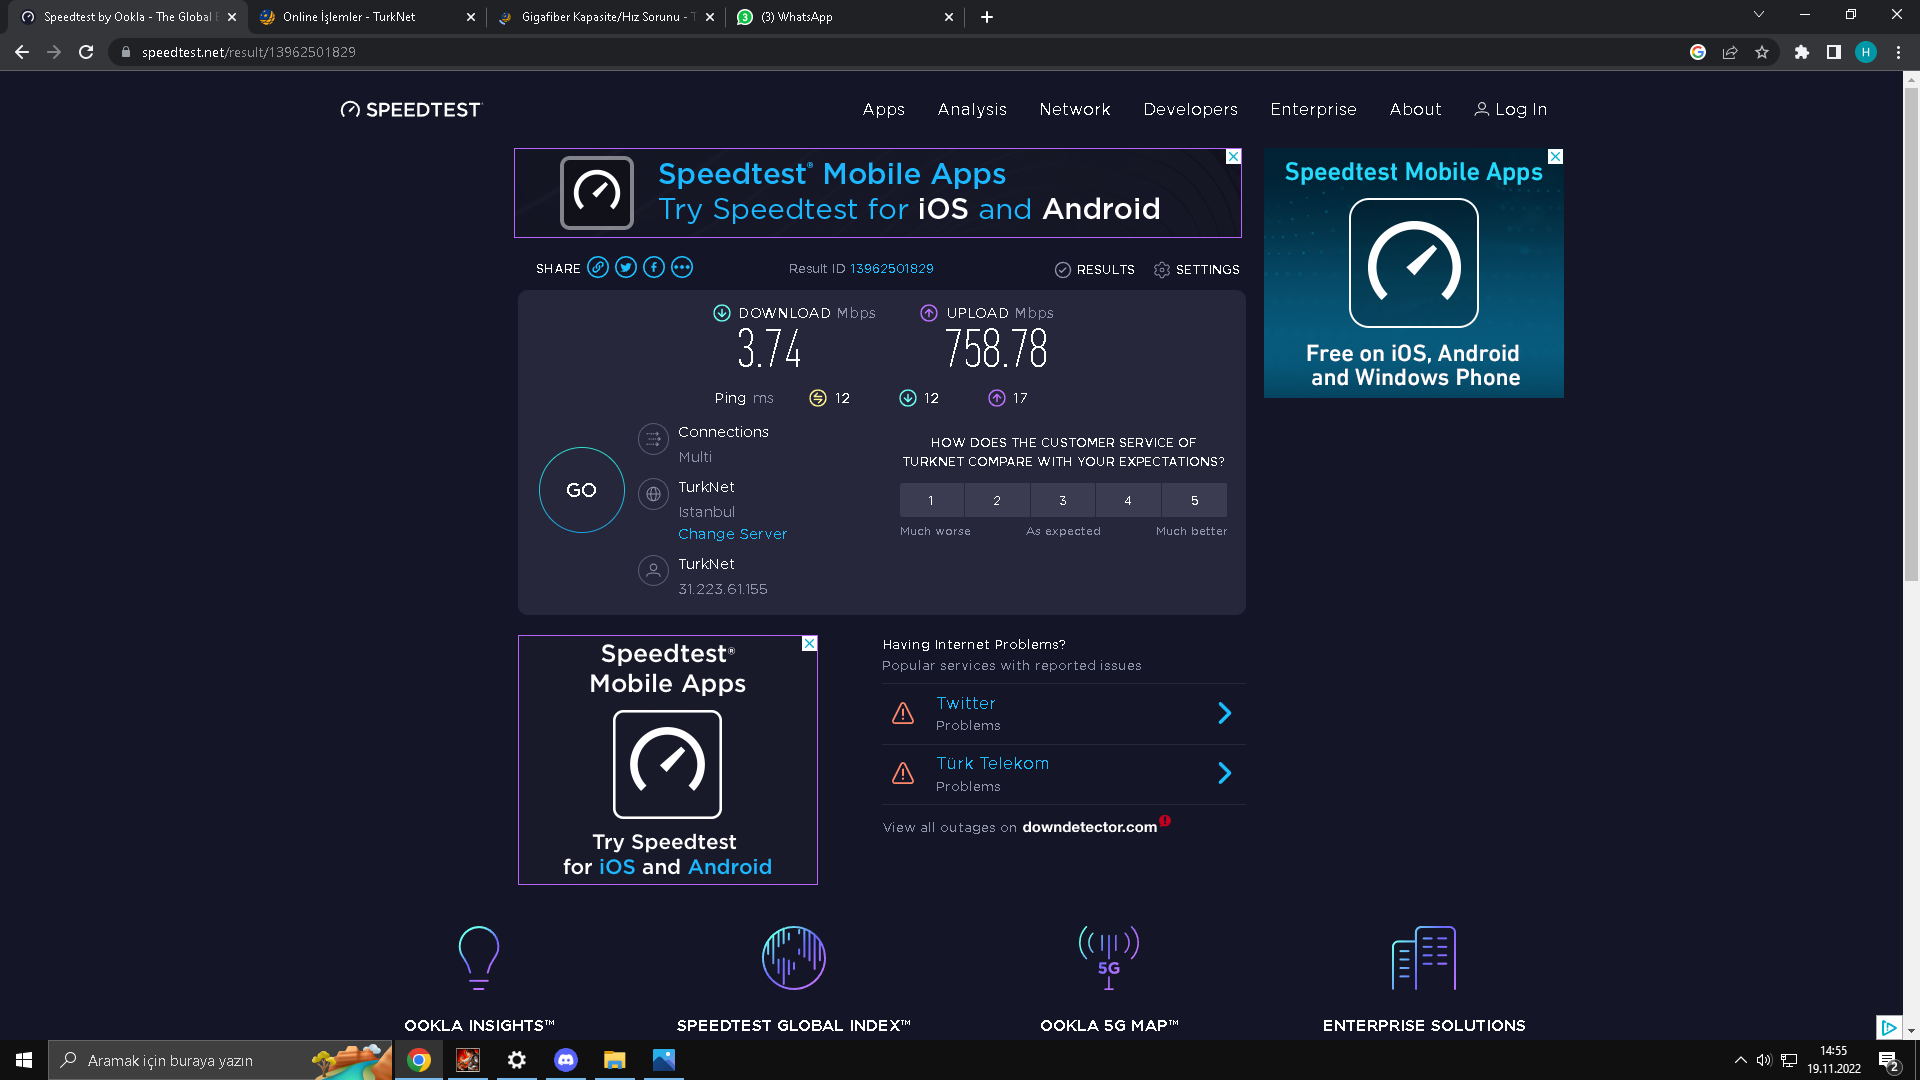Open the RESULTS history
Image resolution: width=1920 pixels, height=1080 pixels.
1095,270
